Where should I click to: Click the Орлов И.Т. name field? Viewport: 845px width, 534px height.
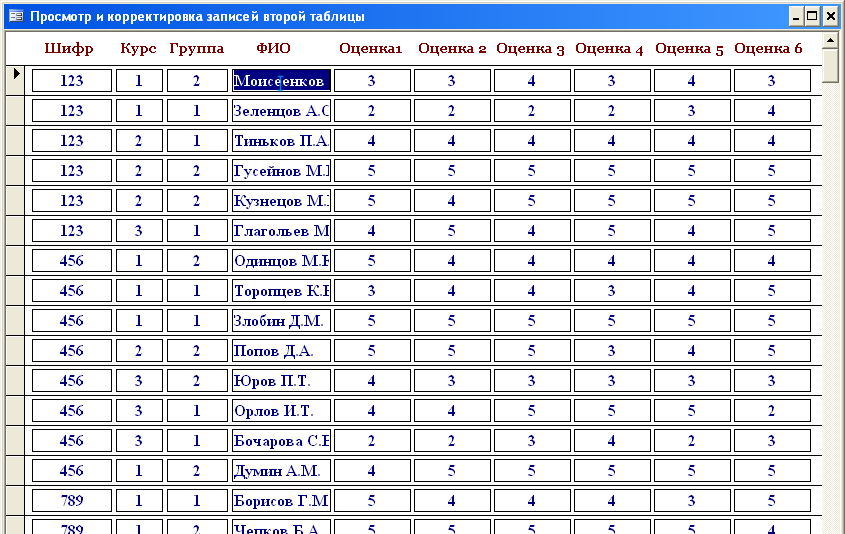click(281, 411)
